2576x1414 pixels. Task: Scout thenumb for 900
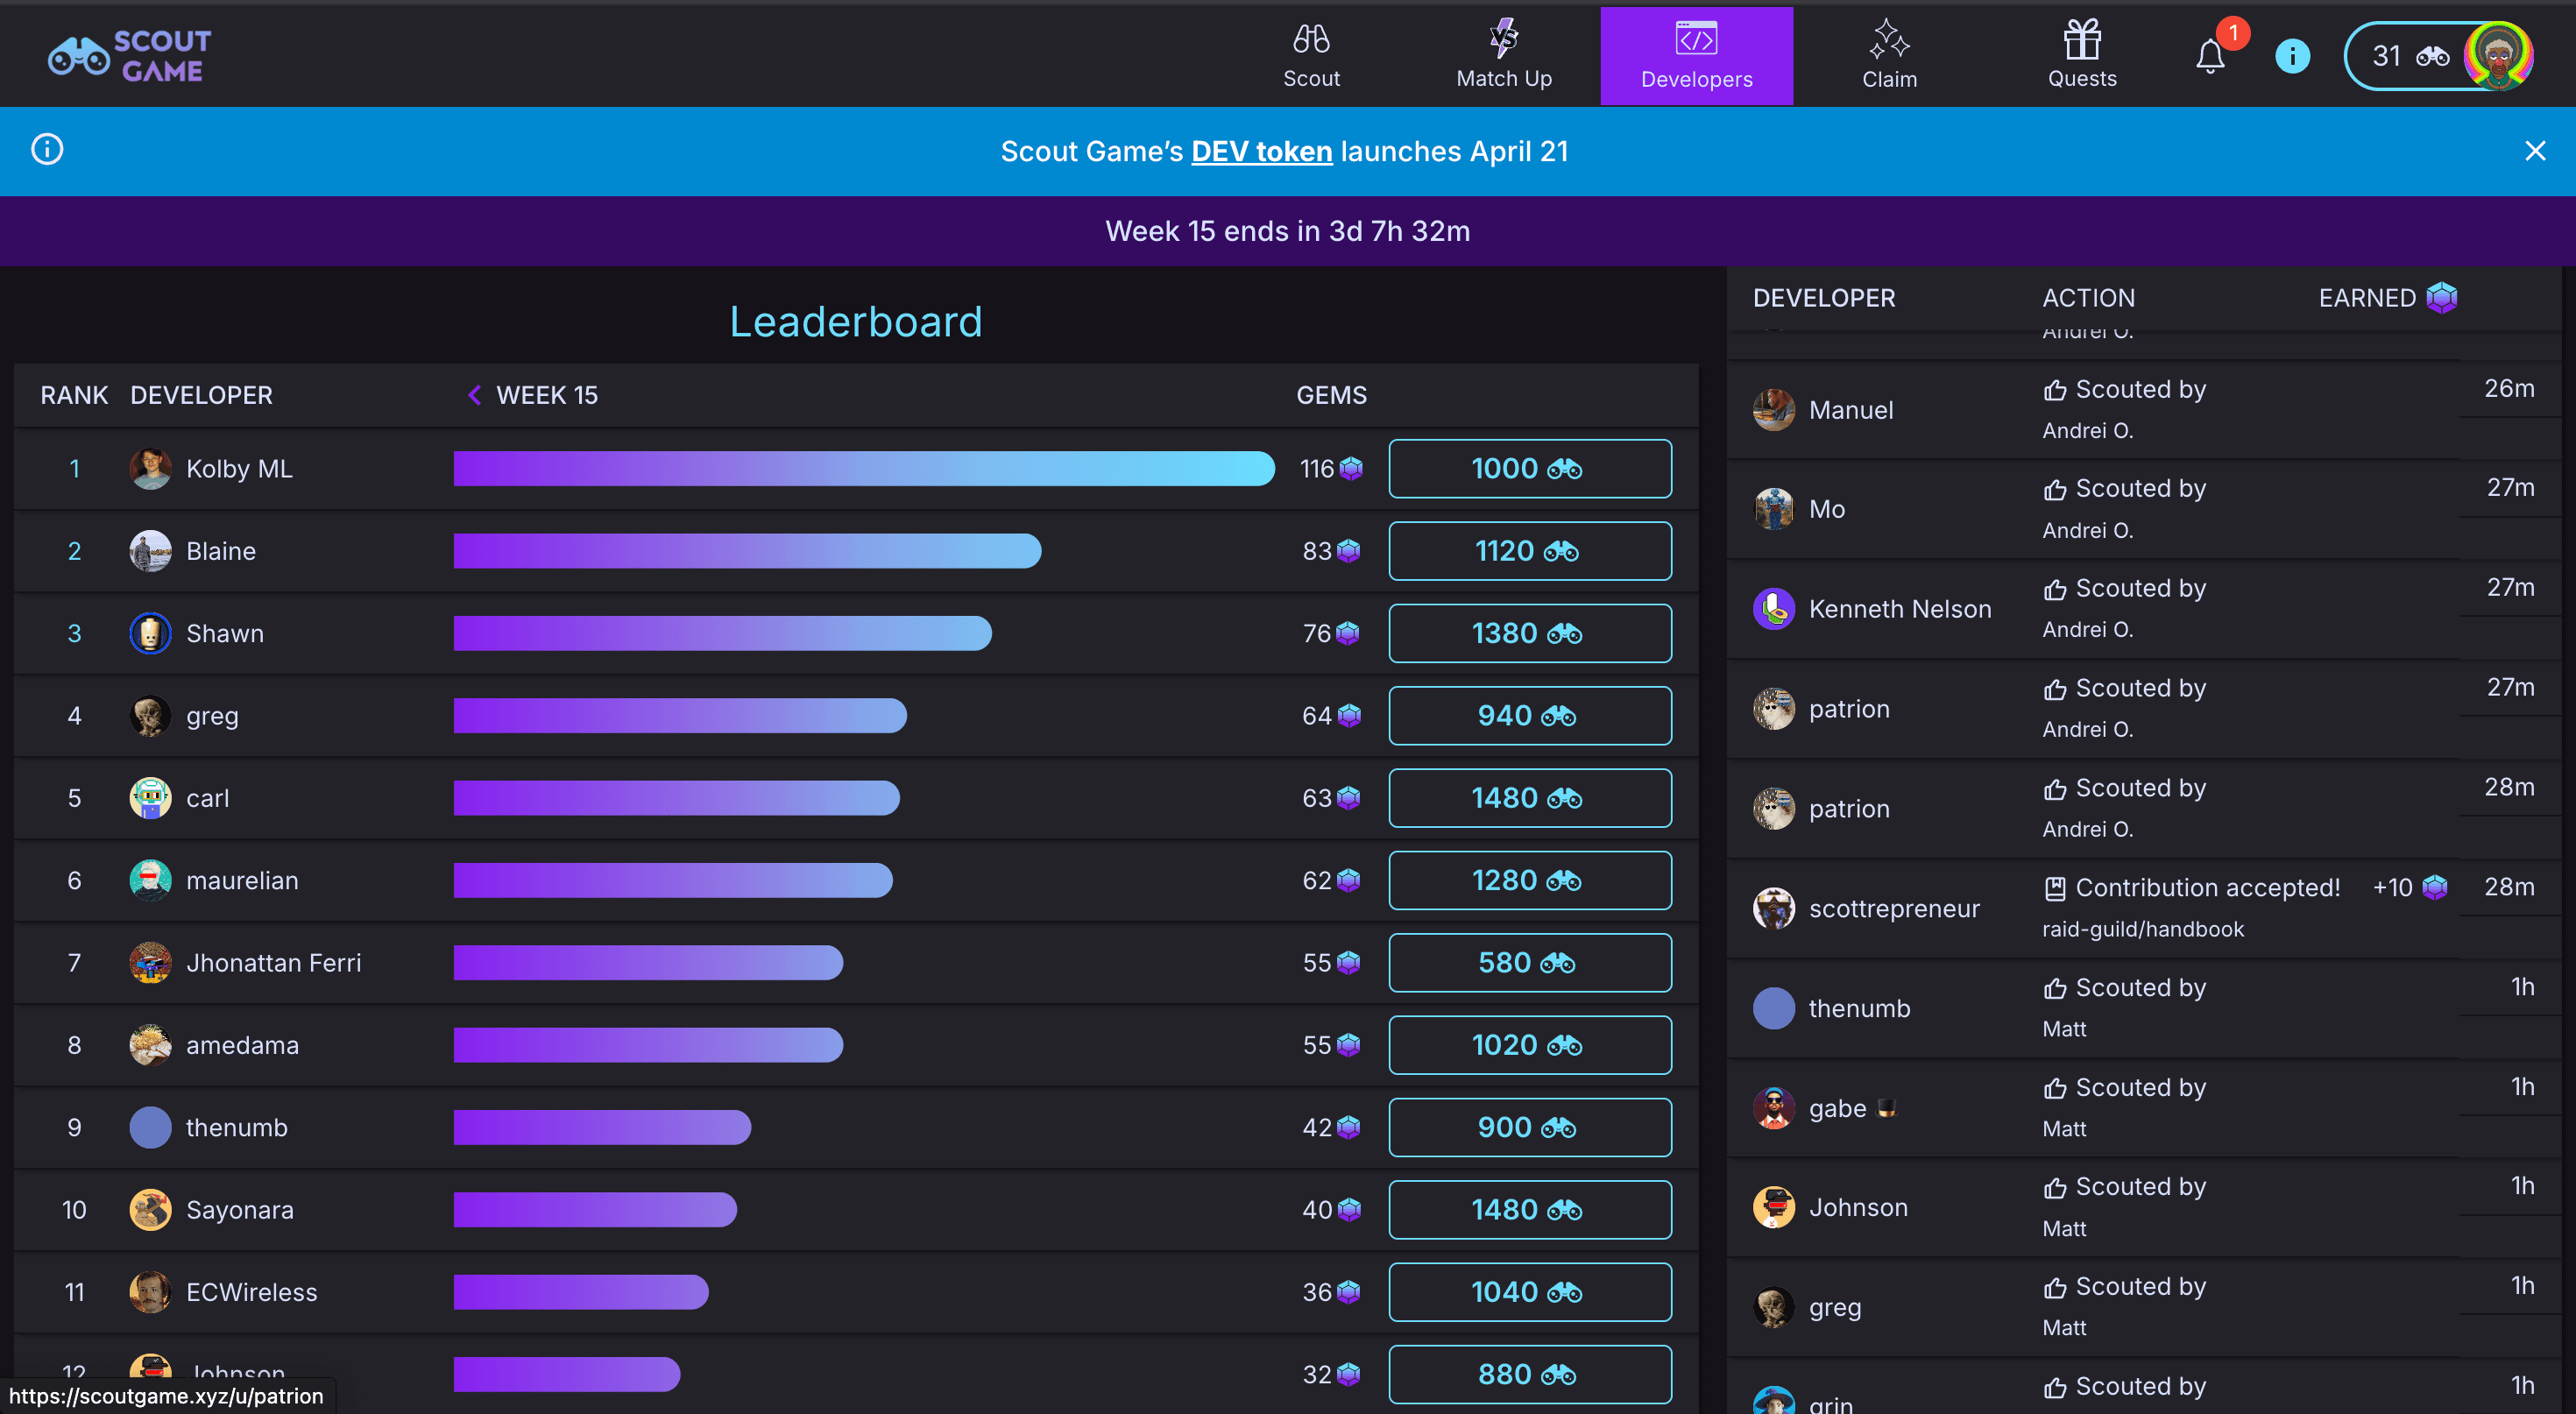click(1529, 1127)
